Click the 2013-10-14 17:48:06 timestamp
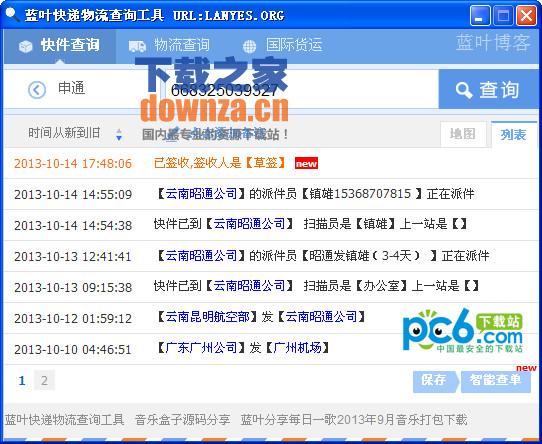 point(73,164)
